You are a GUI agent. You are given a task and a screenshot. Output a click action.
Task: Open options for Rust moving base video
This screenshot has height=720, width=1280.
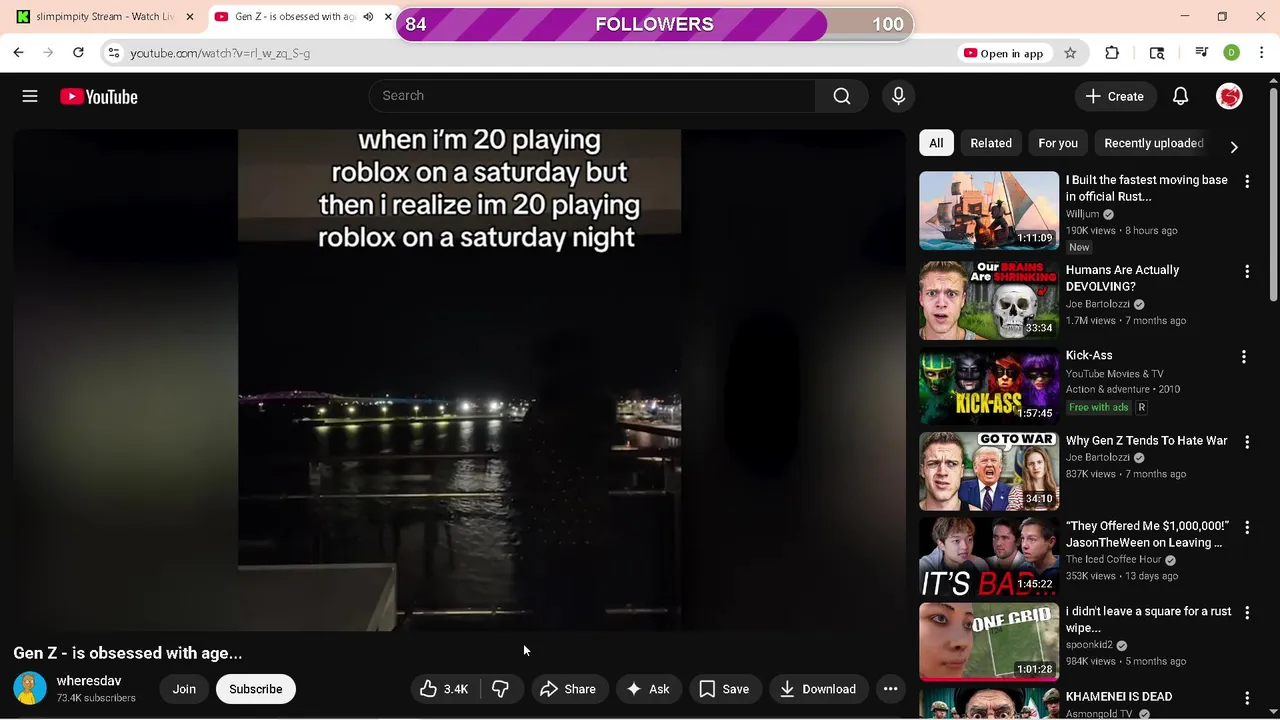coord(1247,182)
